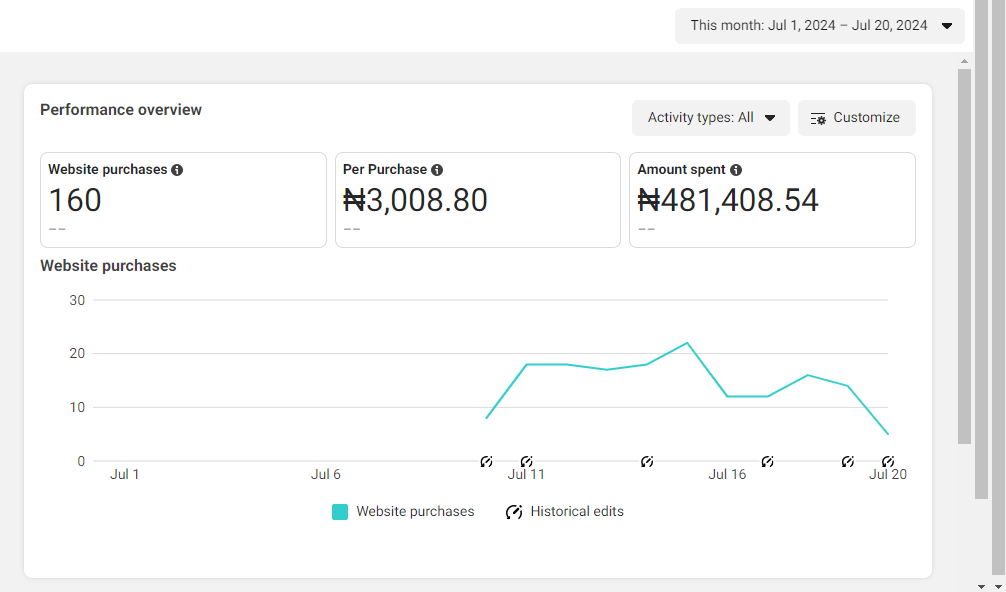Open the historical edit marker at Jul 19
This screenshot has width=1006, height=592.
848,461
